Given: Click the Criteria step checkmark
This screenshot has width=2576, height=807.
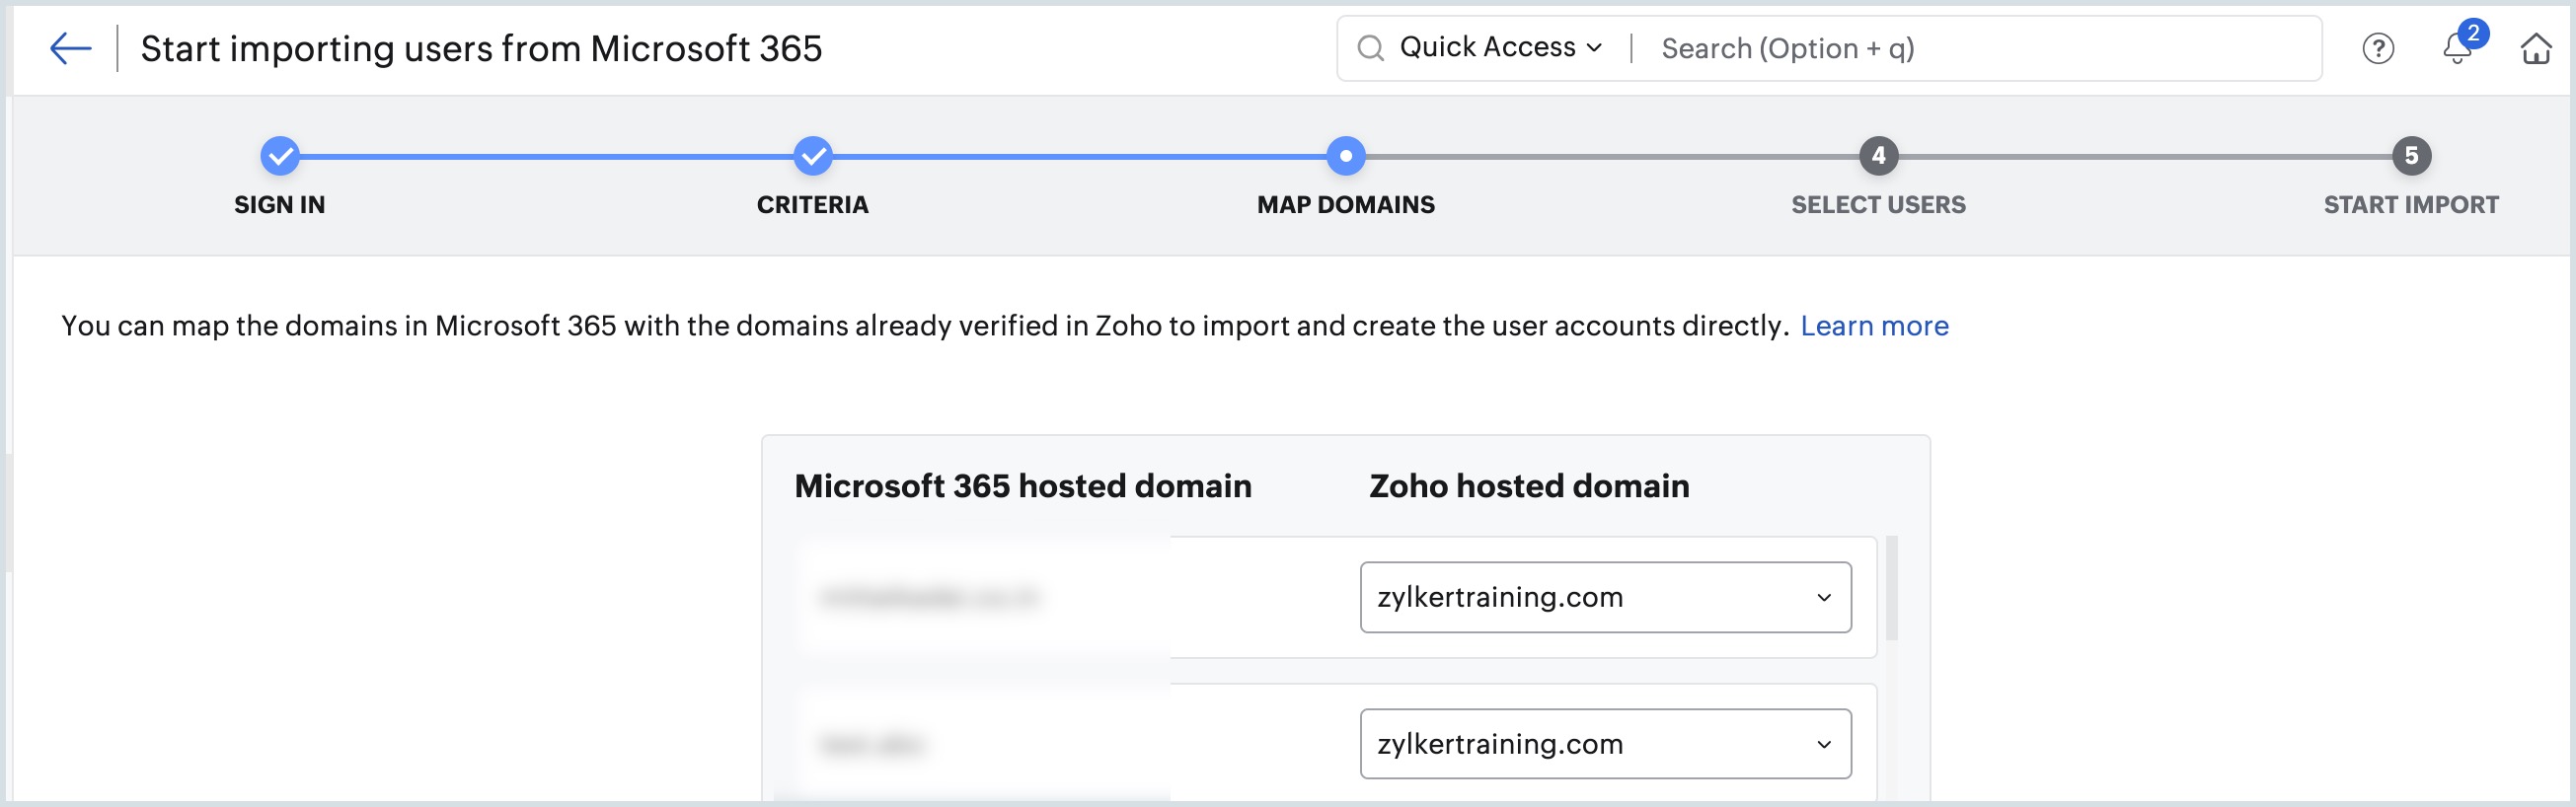Looking at the screenshot, I should [813, 156].
